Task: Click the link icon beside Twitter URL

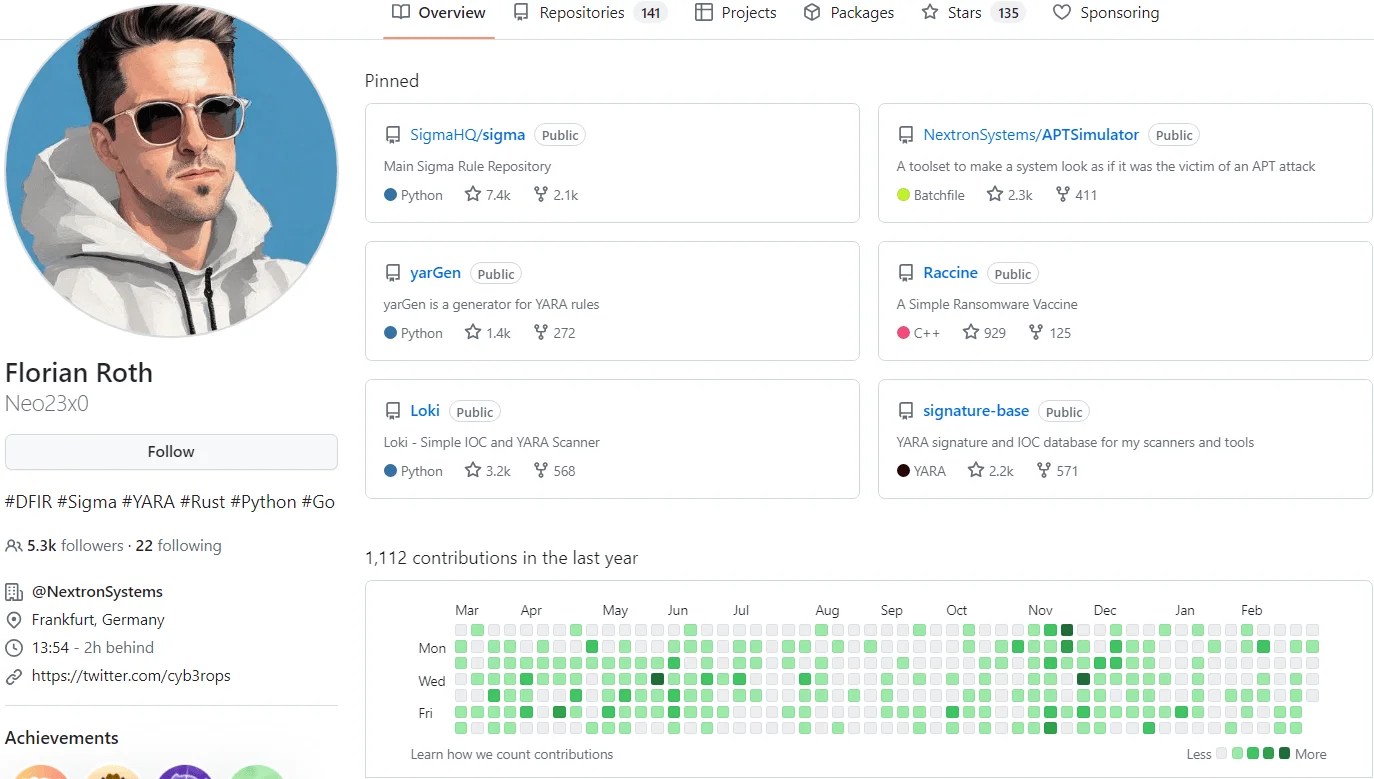Action: pyautogui.click(x=14, y=676)
